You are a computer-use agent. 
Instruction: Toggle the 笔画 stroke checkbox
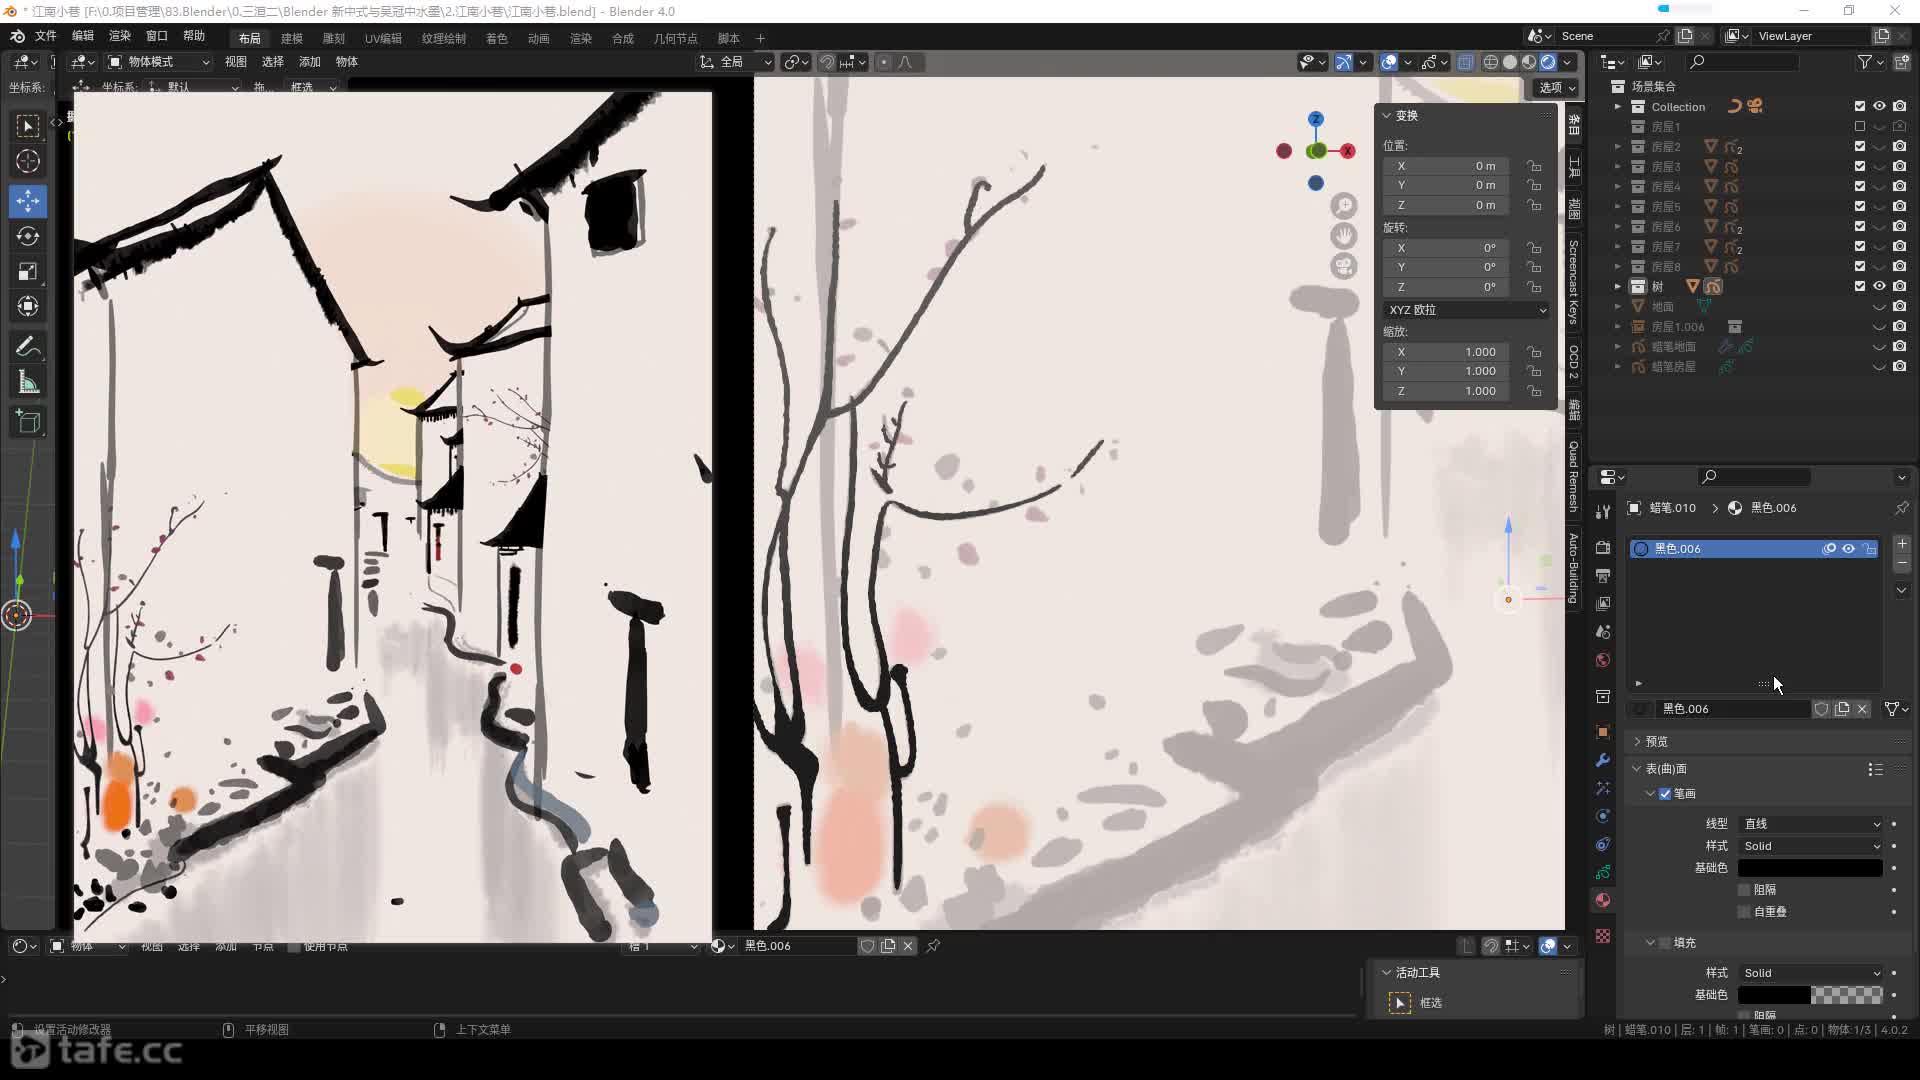tap(1665, 794)
